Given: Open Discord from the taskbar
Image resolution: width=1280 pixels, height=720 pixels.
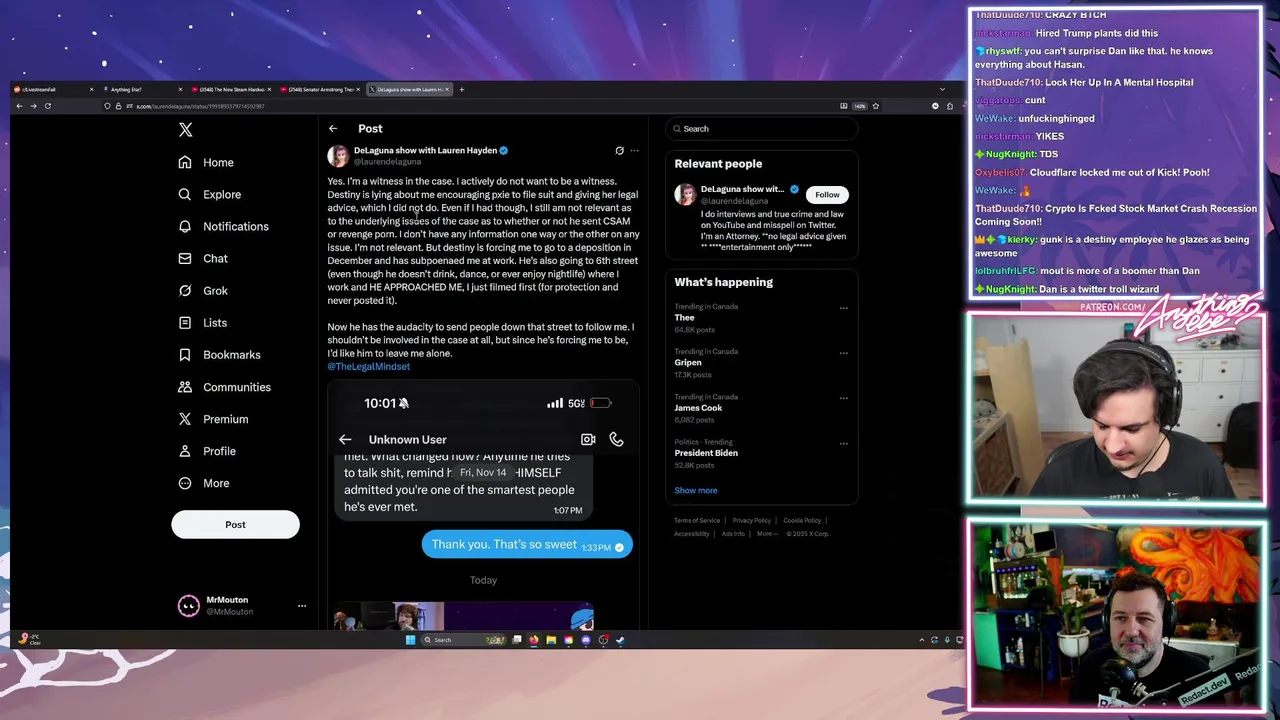Looking at the screenshot, I should pyautogui.click(x=585, y=640).
